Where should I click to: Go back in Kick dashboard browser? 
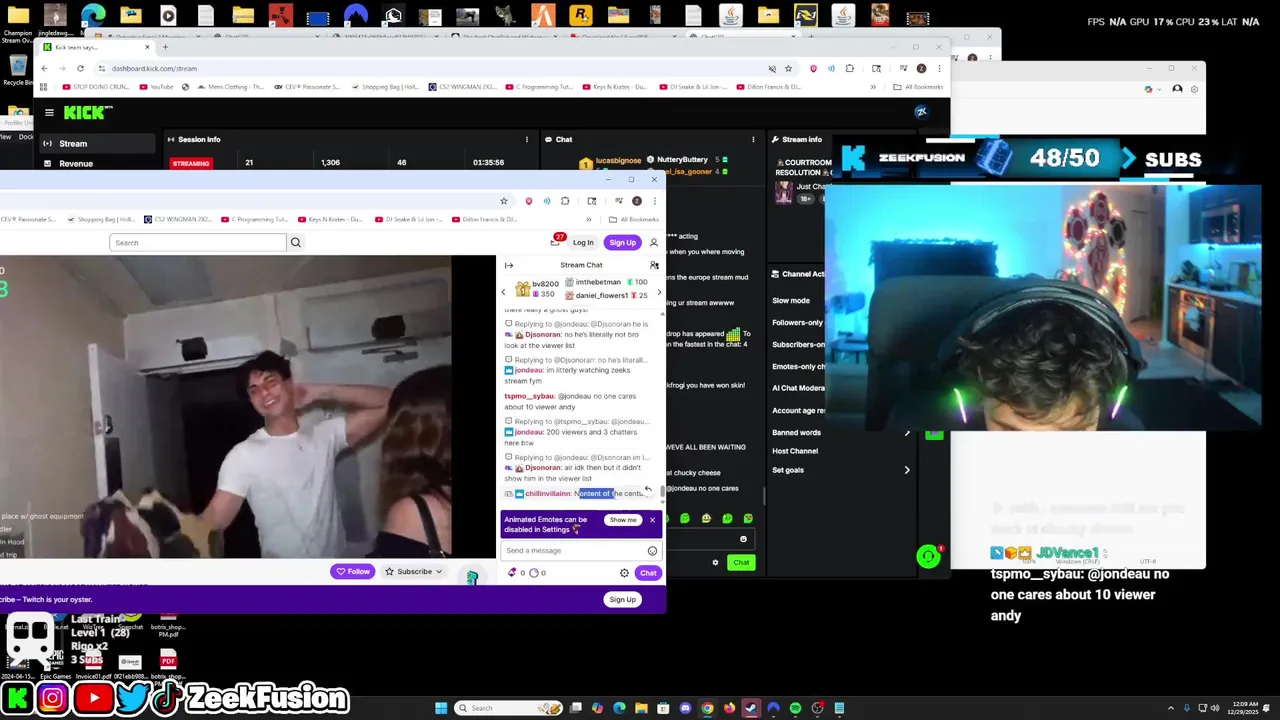(44, 68)
